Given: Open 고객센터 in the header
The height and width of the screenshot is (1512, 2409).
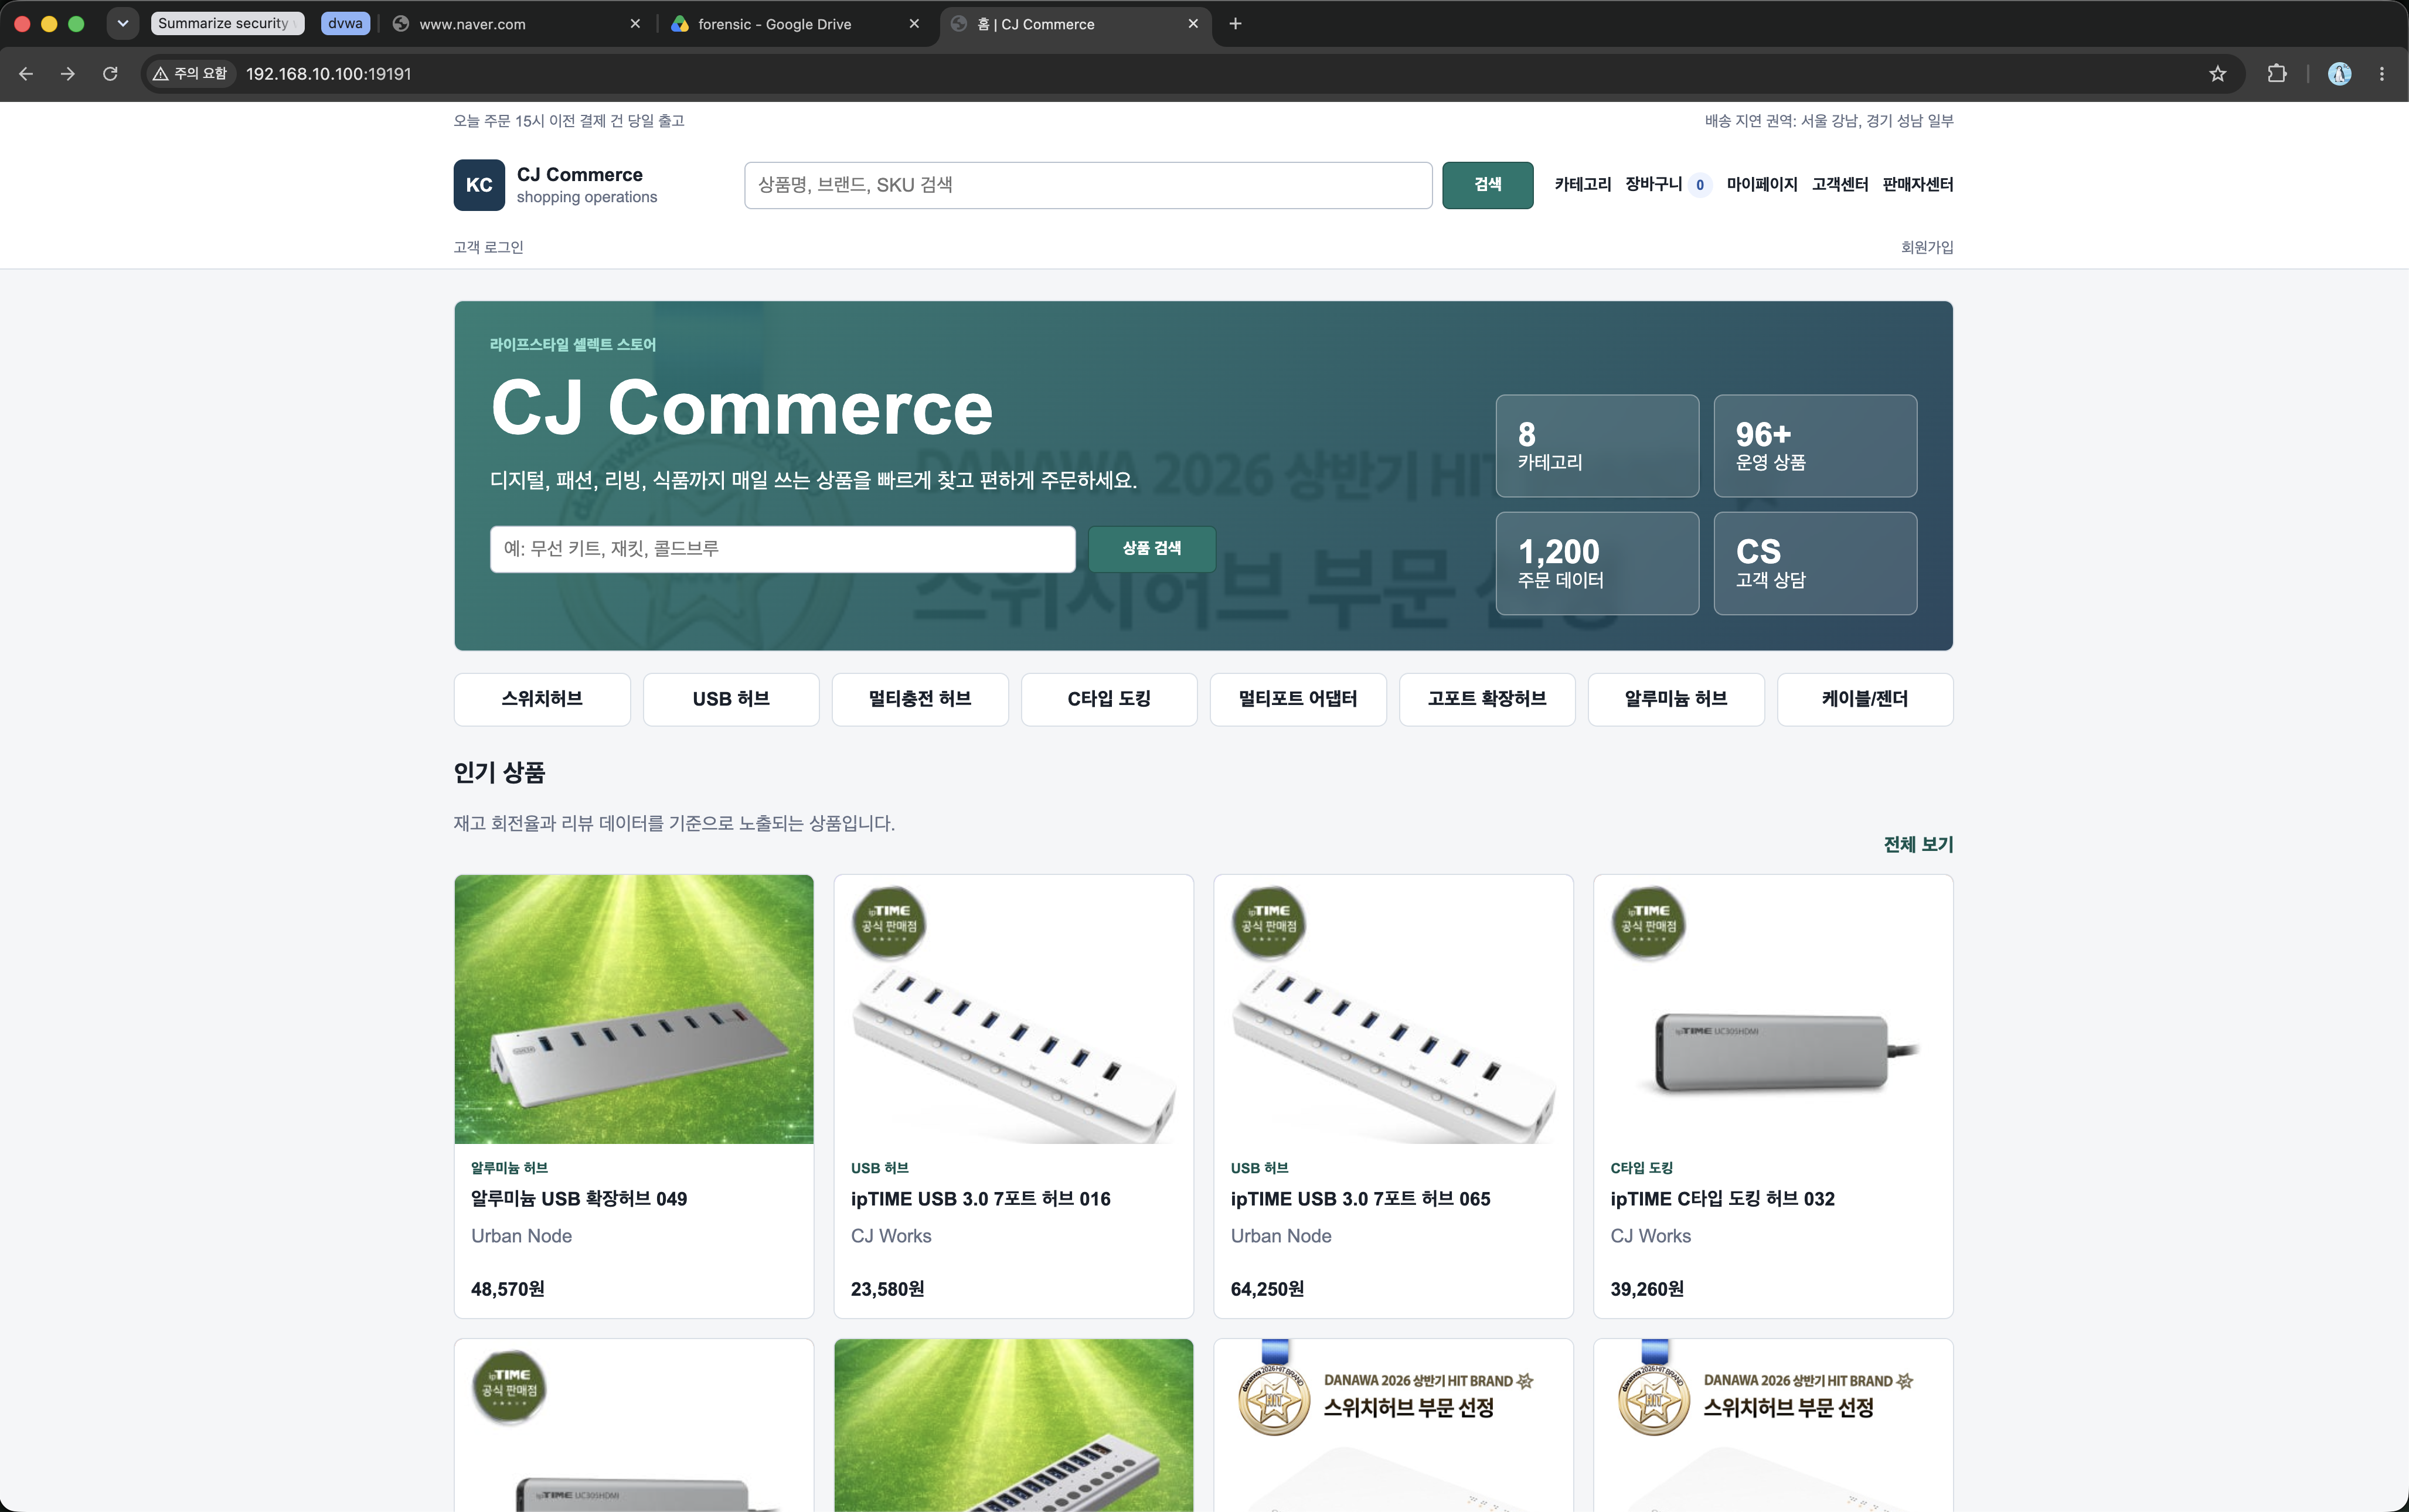Looking at the screenshot, I should pyautogui.click(x=1839, y=184).
